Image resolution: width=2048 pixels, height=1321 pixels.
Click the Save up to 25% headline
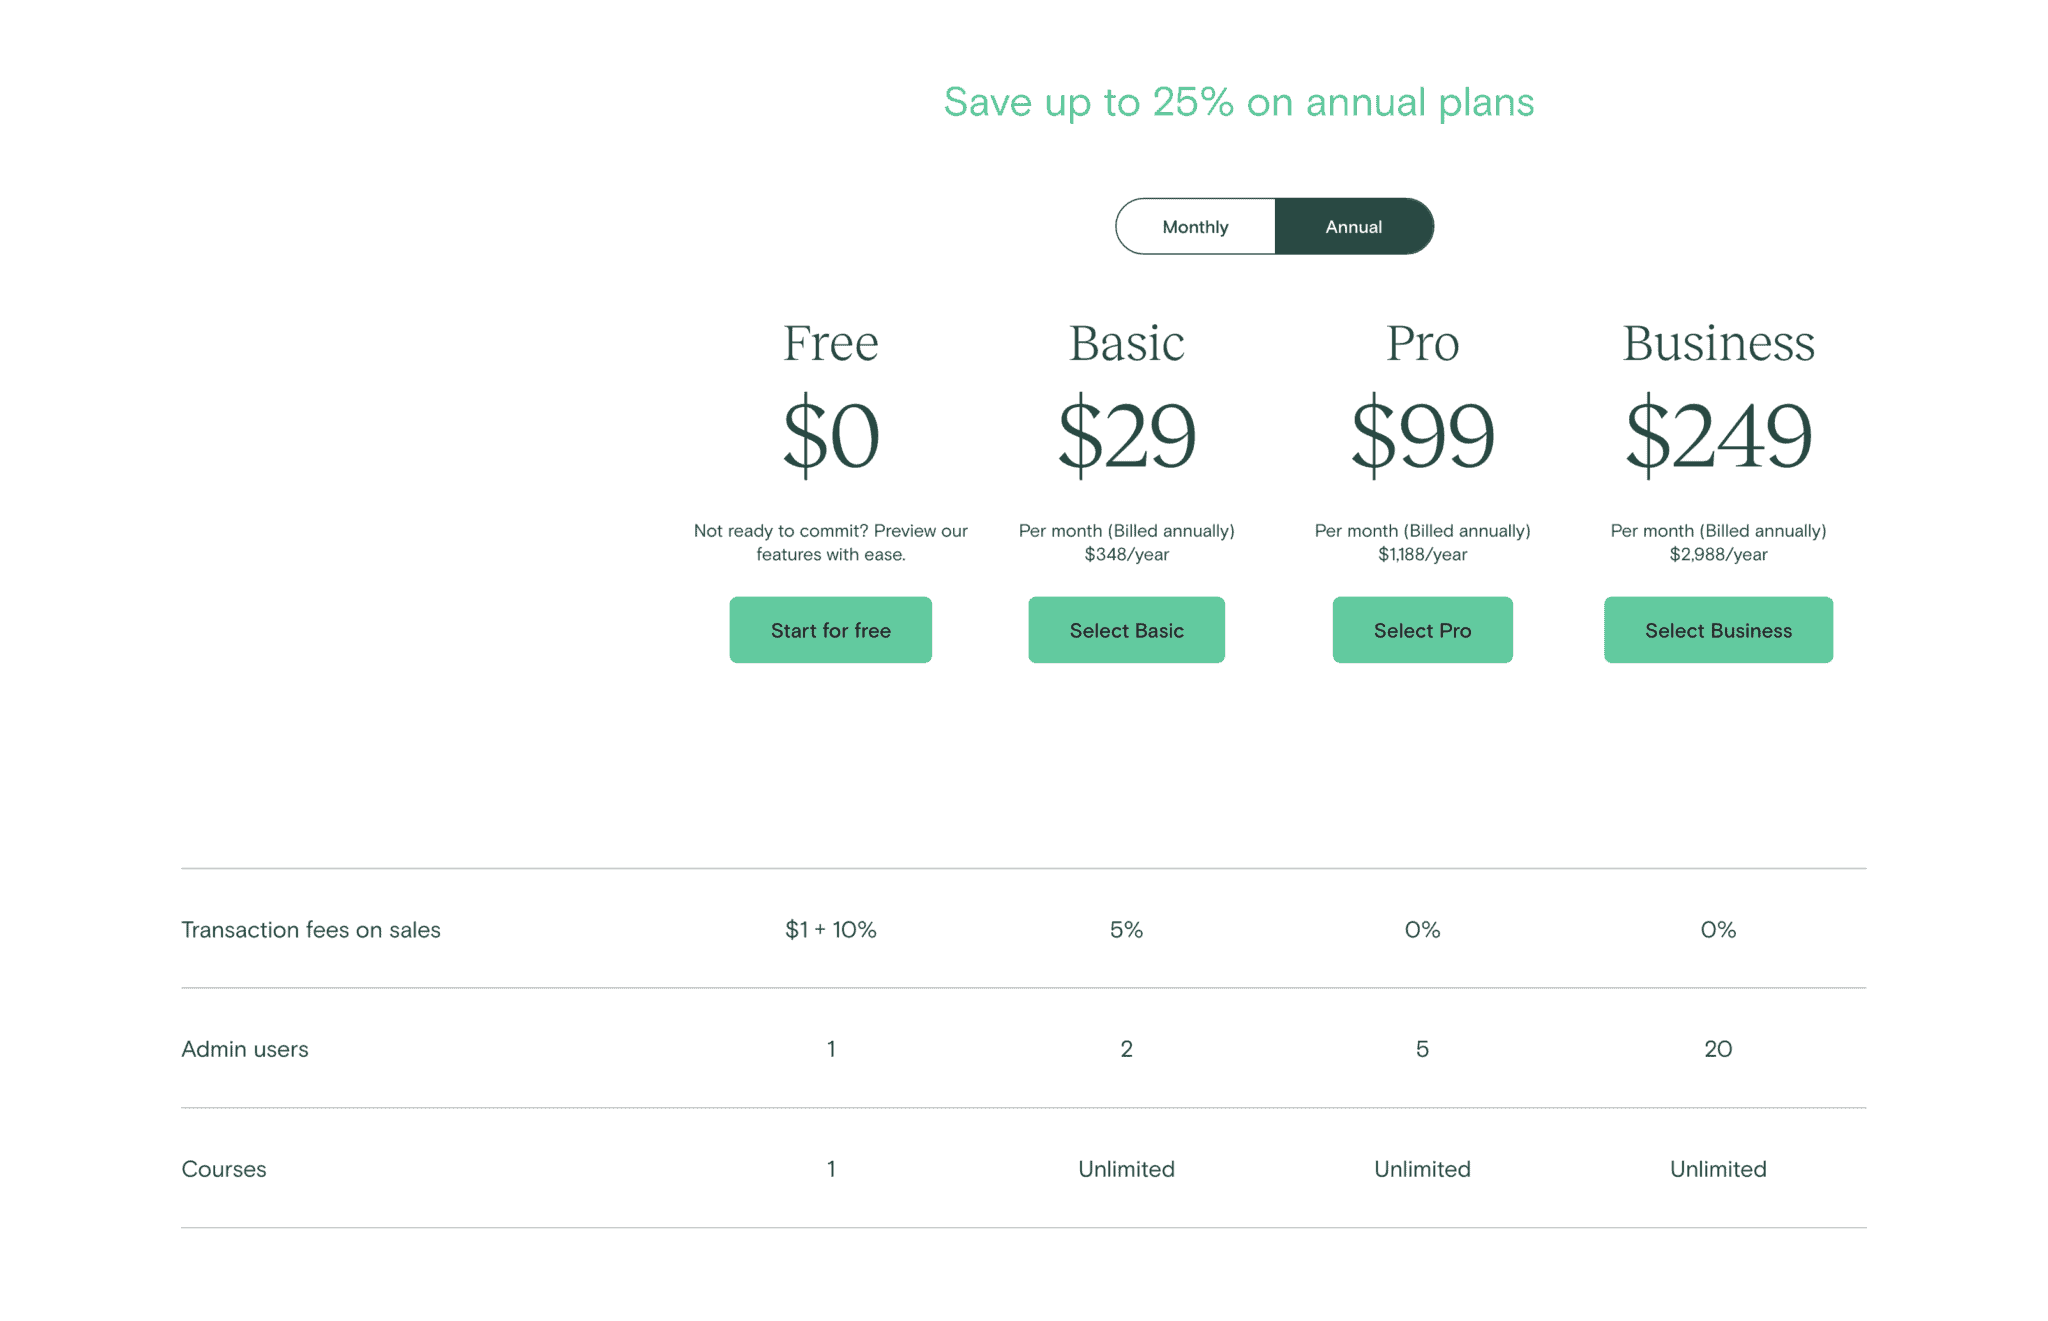coord(1239,101)
